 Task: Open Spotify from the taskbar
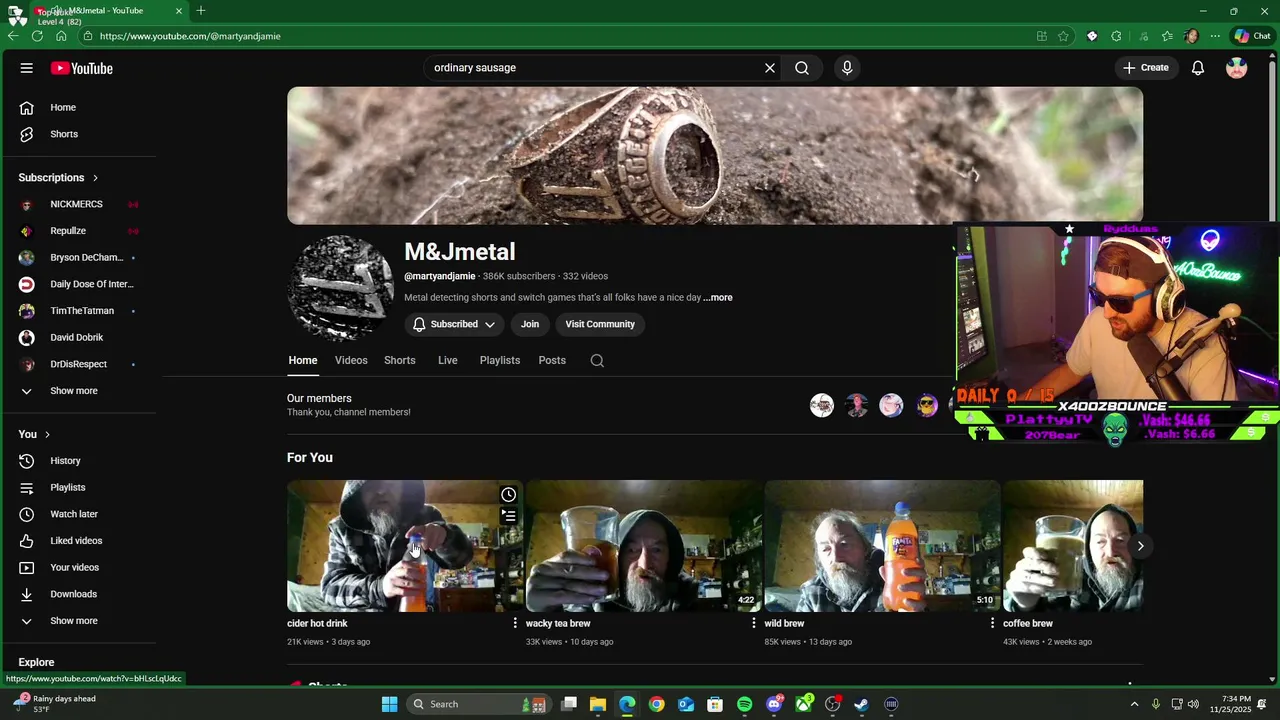745,704
